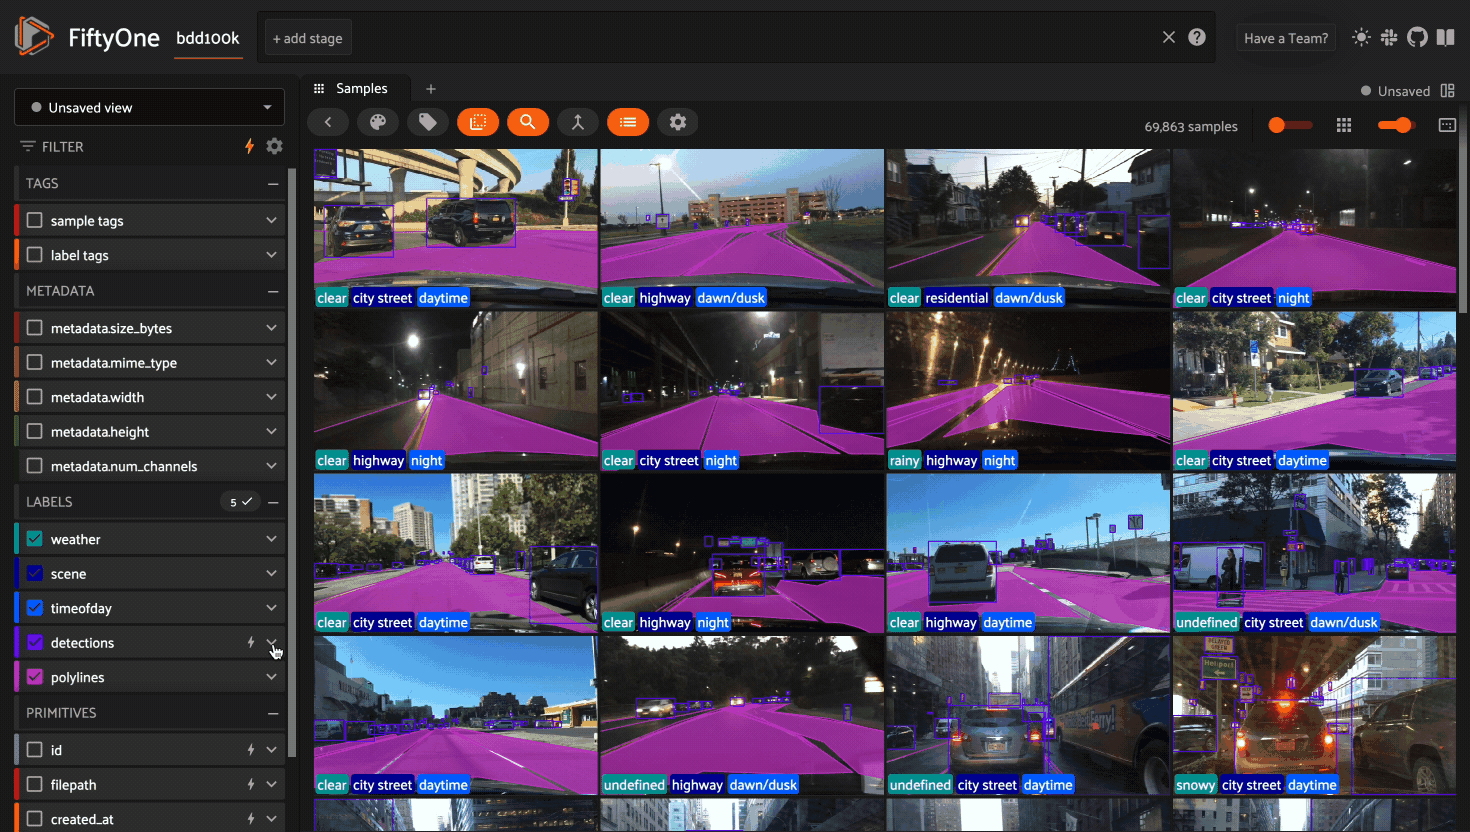Click the FILTER heading text
1470x832 pixels.
[x=63, y=147]
